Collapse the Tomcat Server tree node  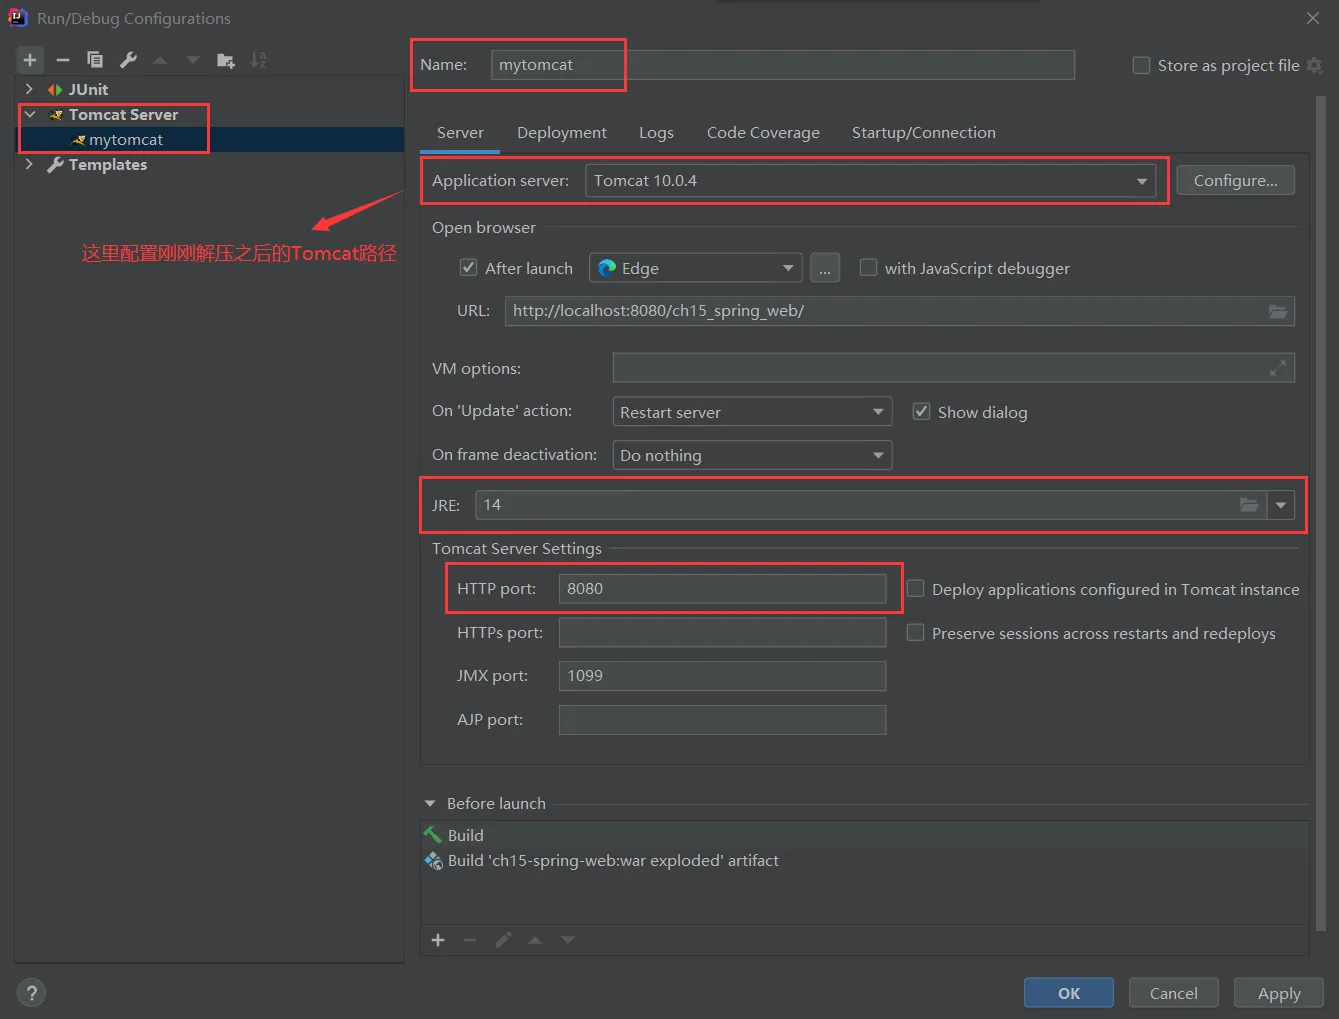(x=29, y=115)
